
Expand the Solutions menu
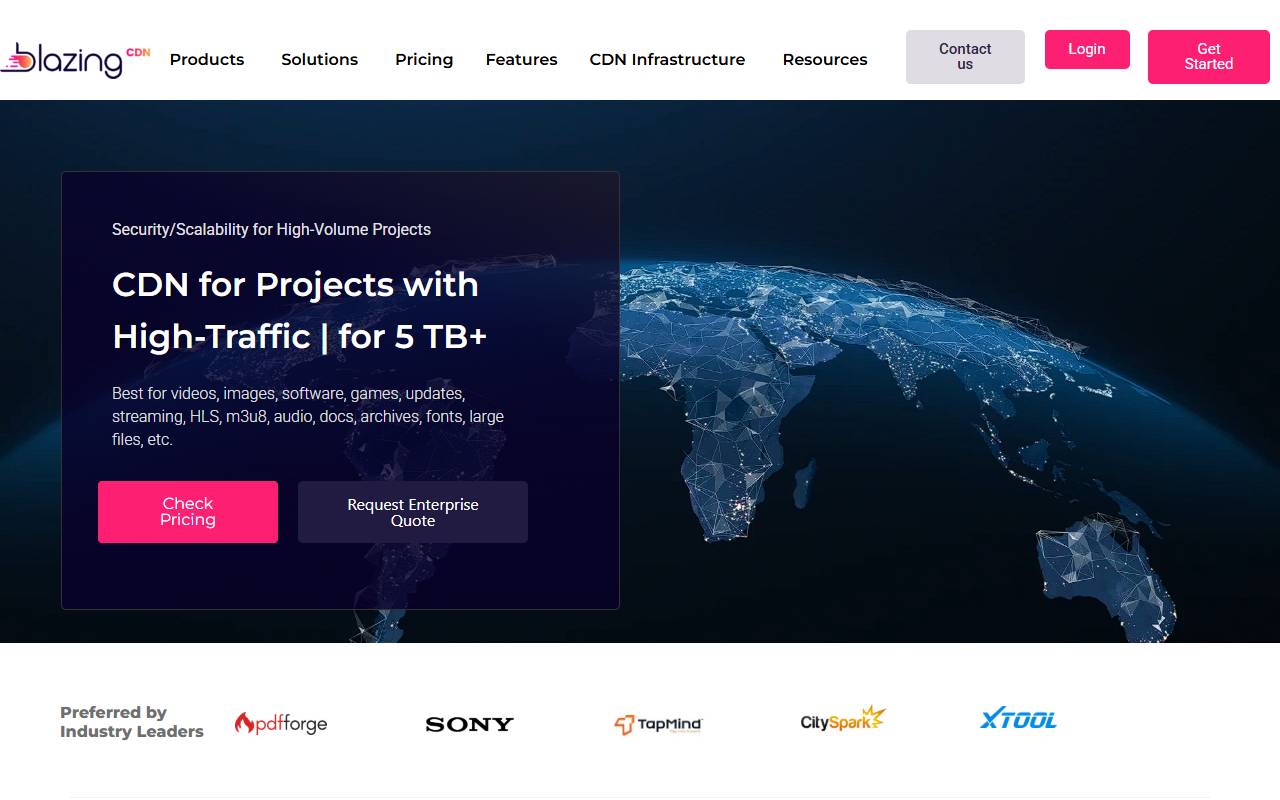[319, 60]
